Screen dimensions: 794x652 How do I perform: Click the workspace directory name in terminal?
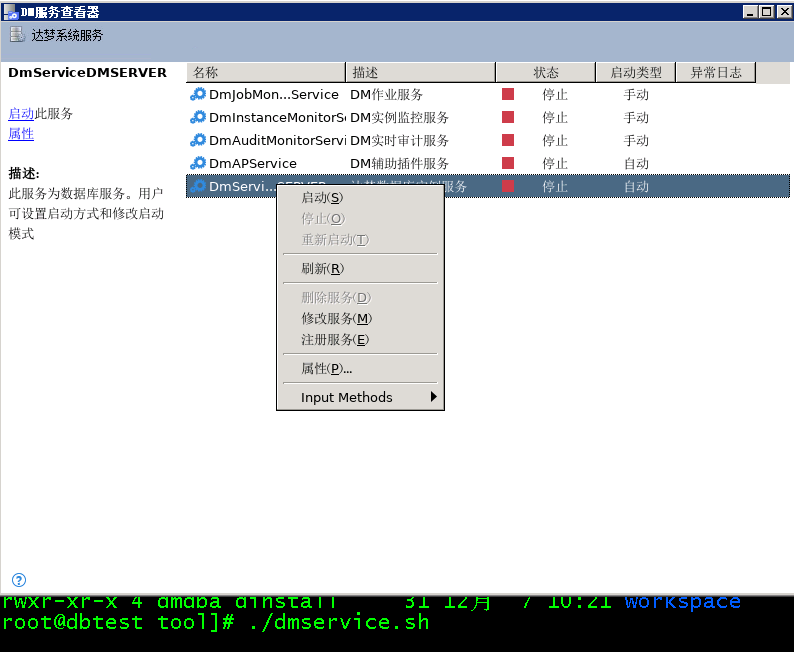[x=683, y=601]
